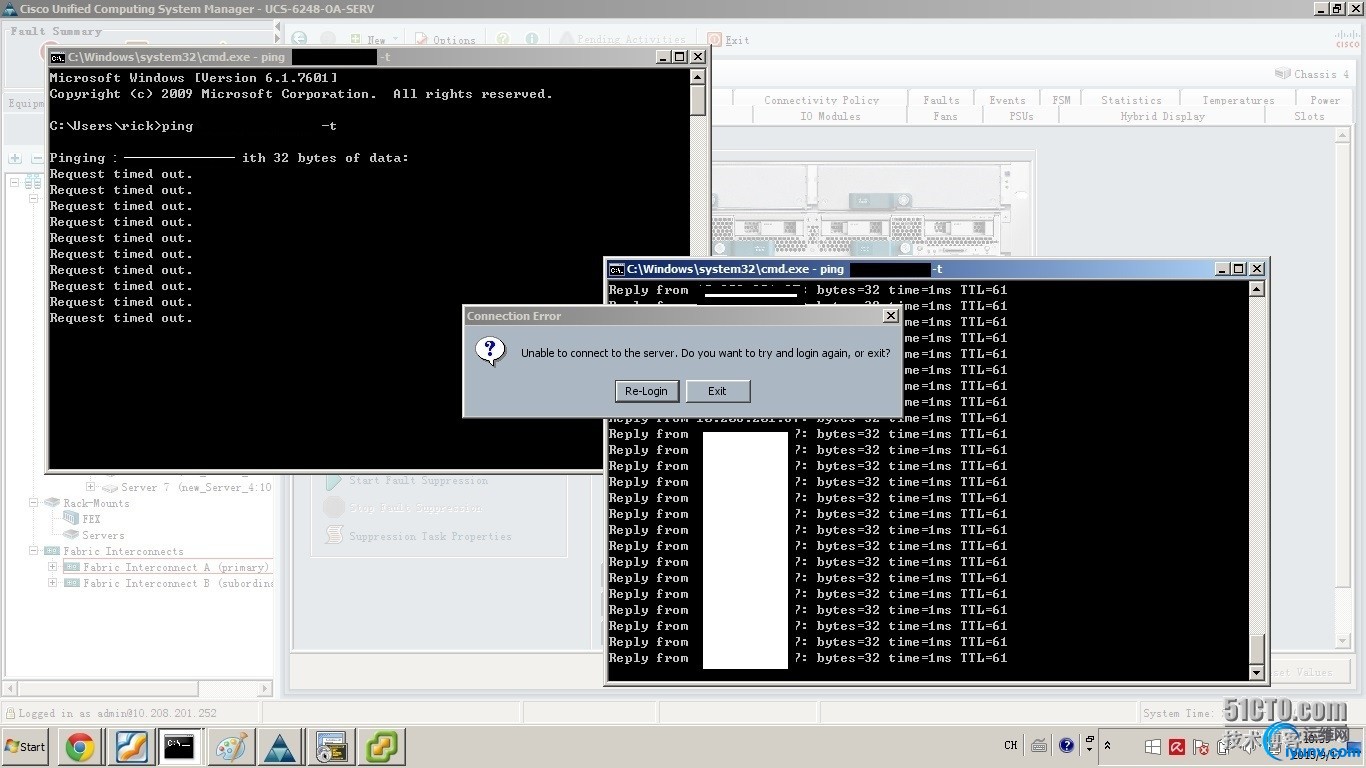The width and height of the screenshot is (1366, 768).
Task: Click the navigation tree horizontal scrollbar right arrow
Action: pos(266,689)
